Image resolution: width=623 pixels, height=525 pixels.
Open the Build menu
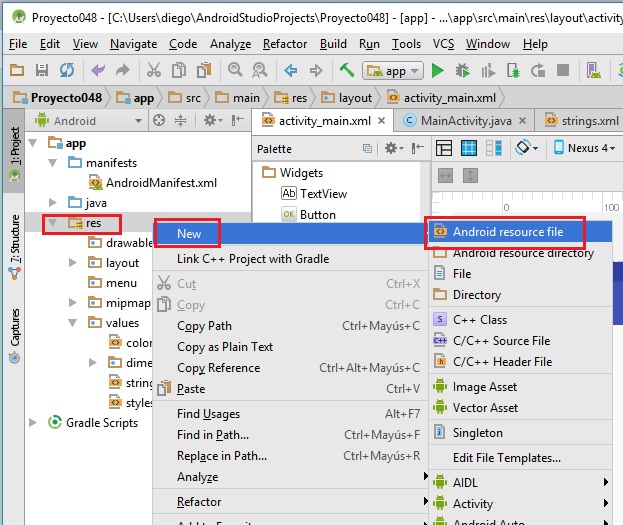pos(333,44)
